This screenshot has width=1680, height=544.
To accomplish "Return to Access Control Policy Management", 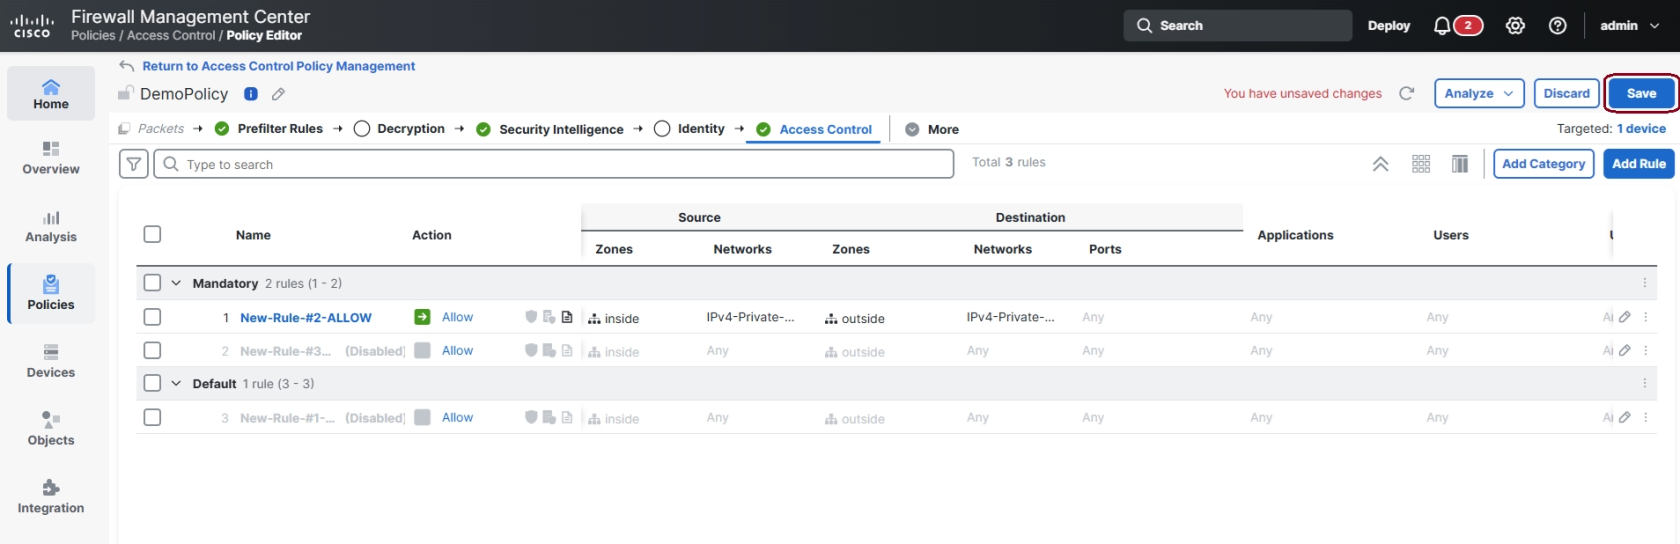I will click(x=278, y=66).
